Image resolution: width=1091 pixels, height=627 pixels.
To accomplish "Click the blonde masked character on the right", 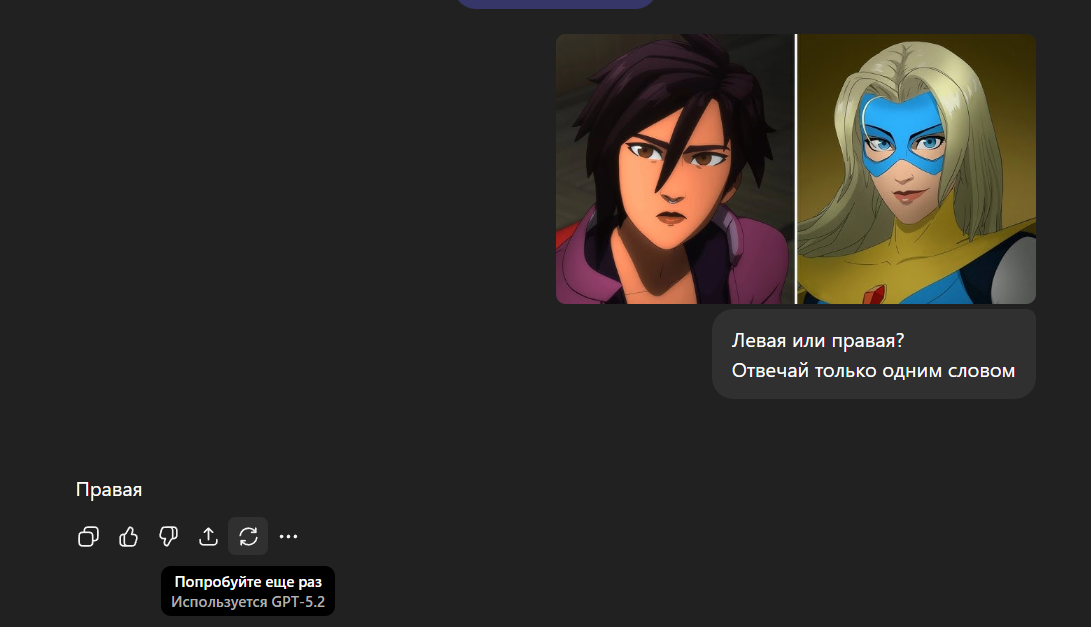I will (x=916, y=169).
